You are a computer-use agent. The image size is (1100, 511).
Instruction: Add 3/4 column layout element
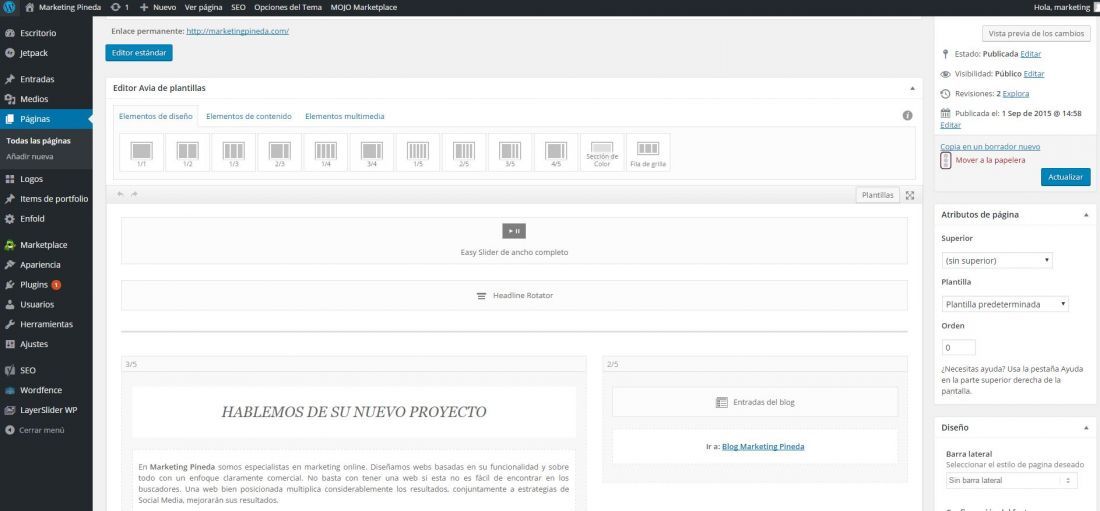tap(372, 152)
